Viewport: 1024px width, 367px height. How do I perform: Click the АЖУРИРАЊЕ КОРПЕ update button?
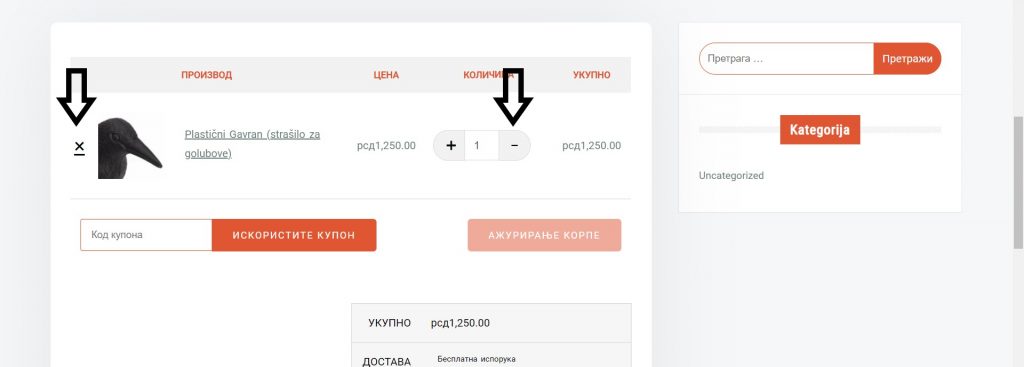click(544, 235)
